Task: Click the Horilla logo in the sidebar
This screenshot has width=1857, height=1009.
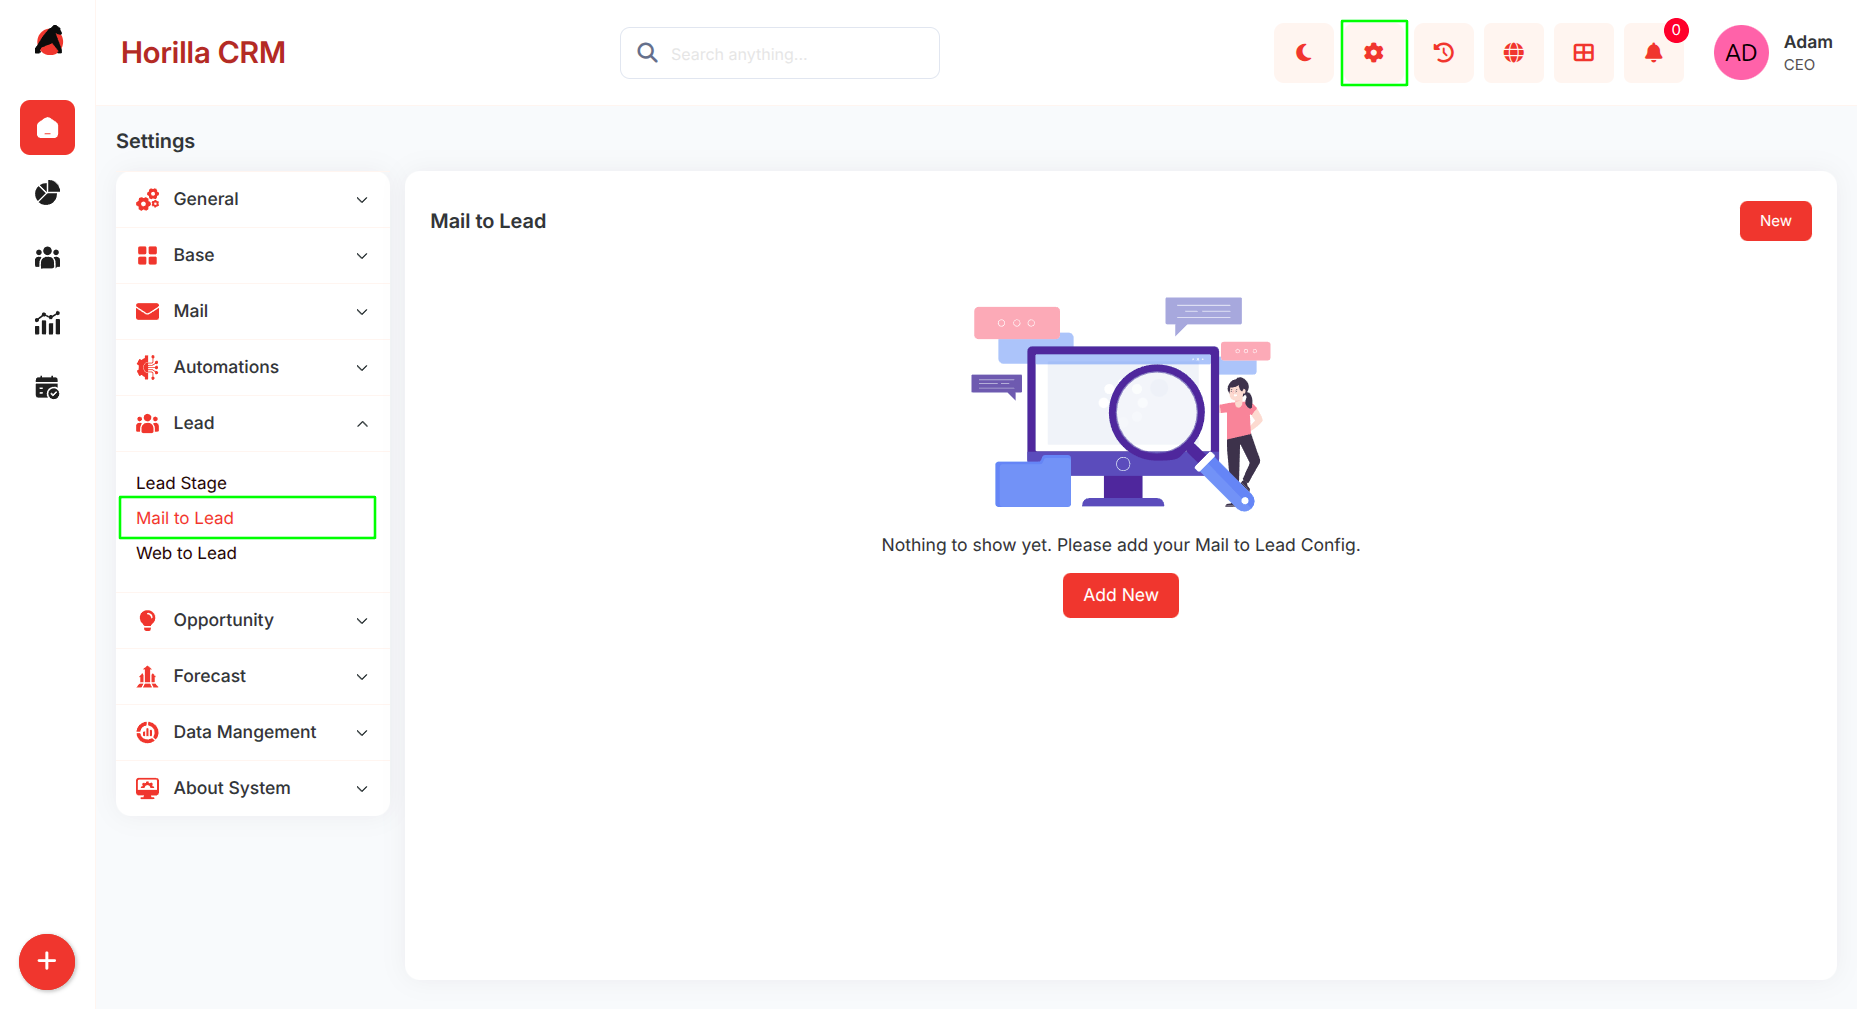Action: 48,41
